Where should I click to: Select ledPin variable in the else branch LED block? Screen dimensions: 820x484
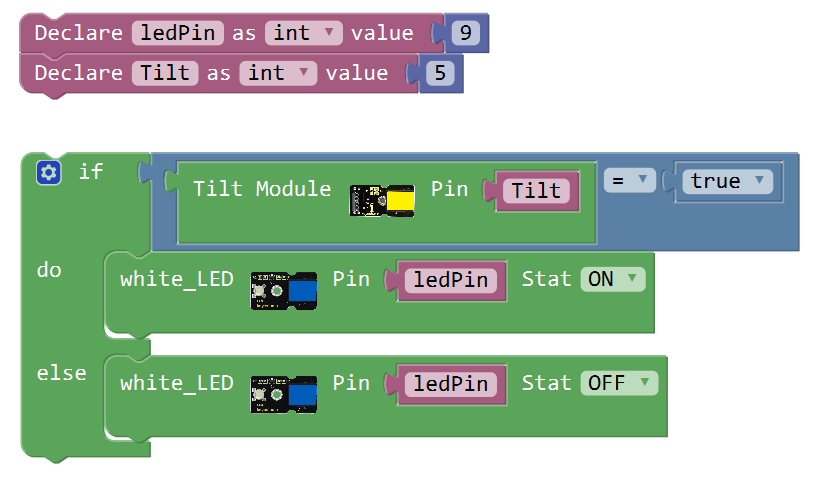451,384
